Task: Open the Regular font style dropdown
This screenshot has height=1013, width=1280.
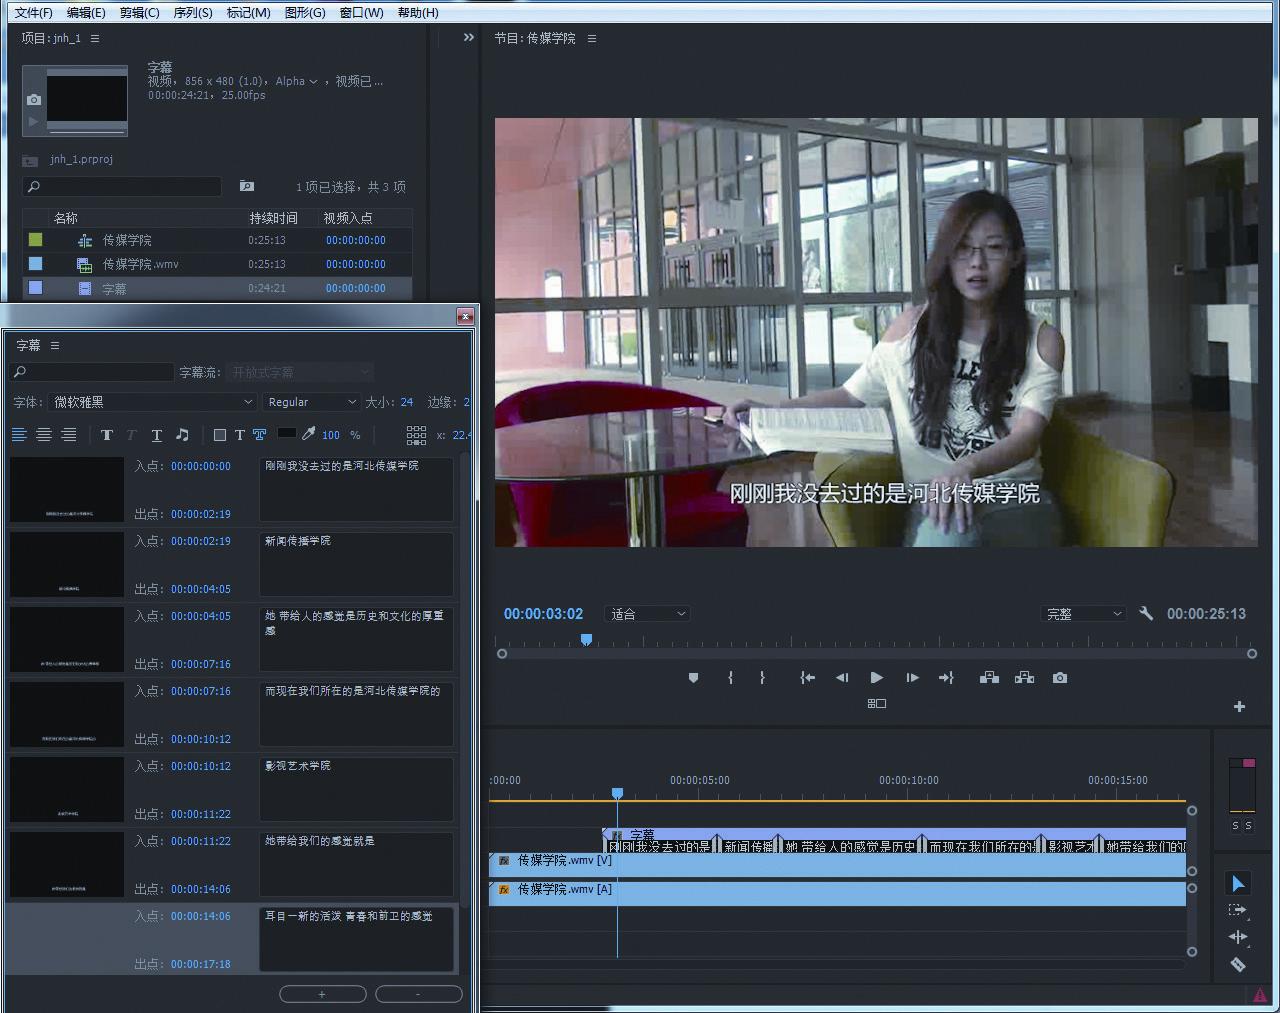Action: coord(311,402)
